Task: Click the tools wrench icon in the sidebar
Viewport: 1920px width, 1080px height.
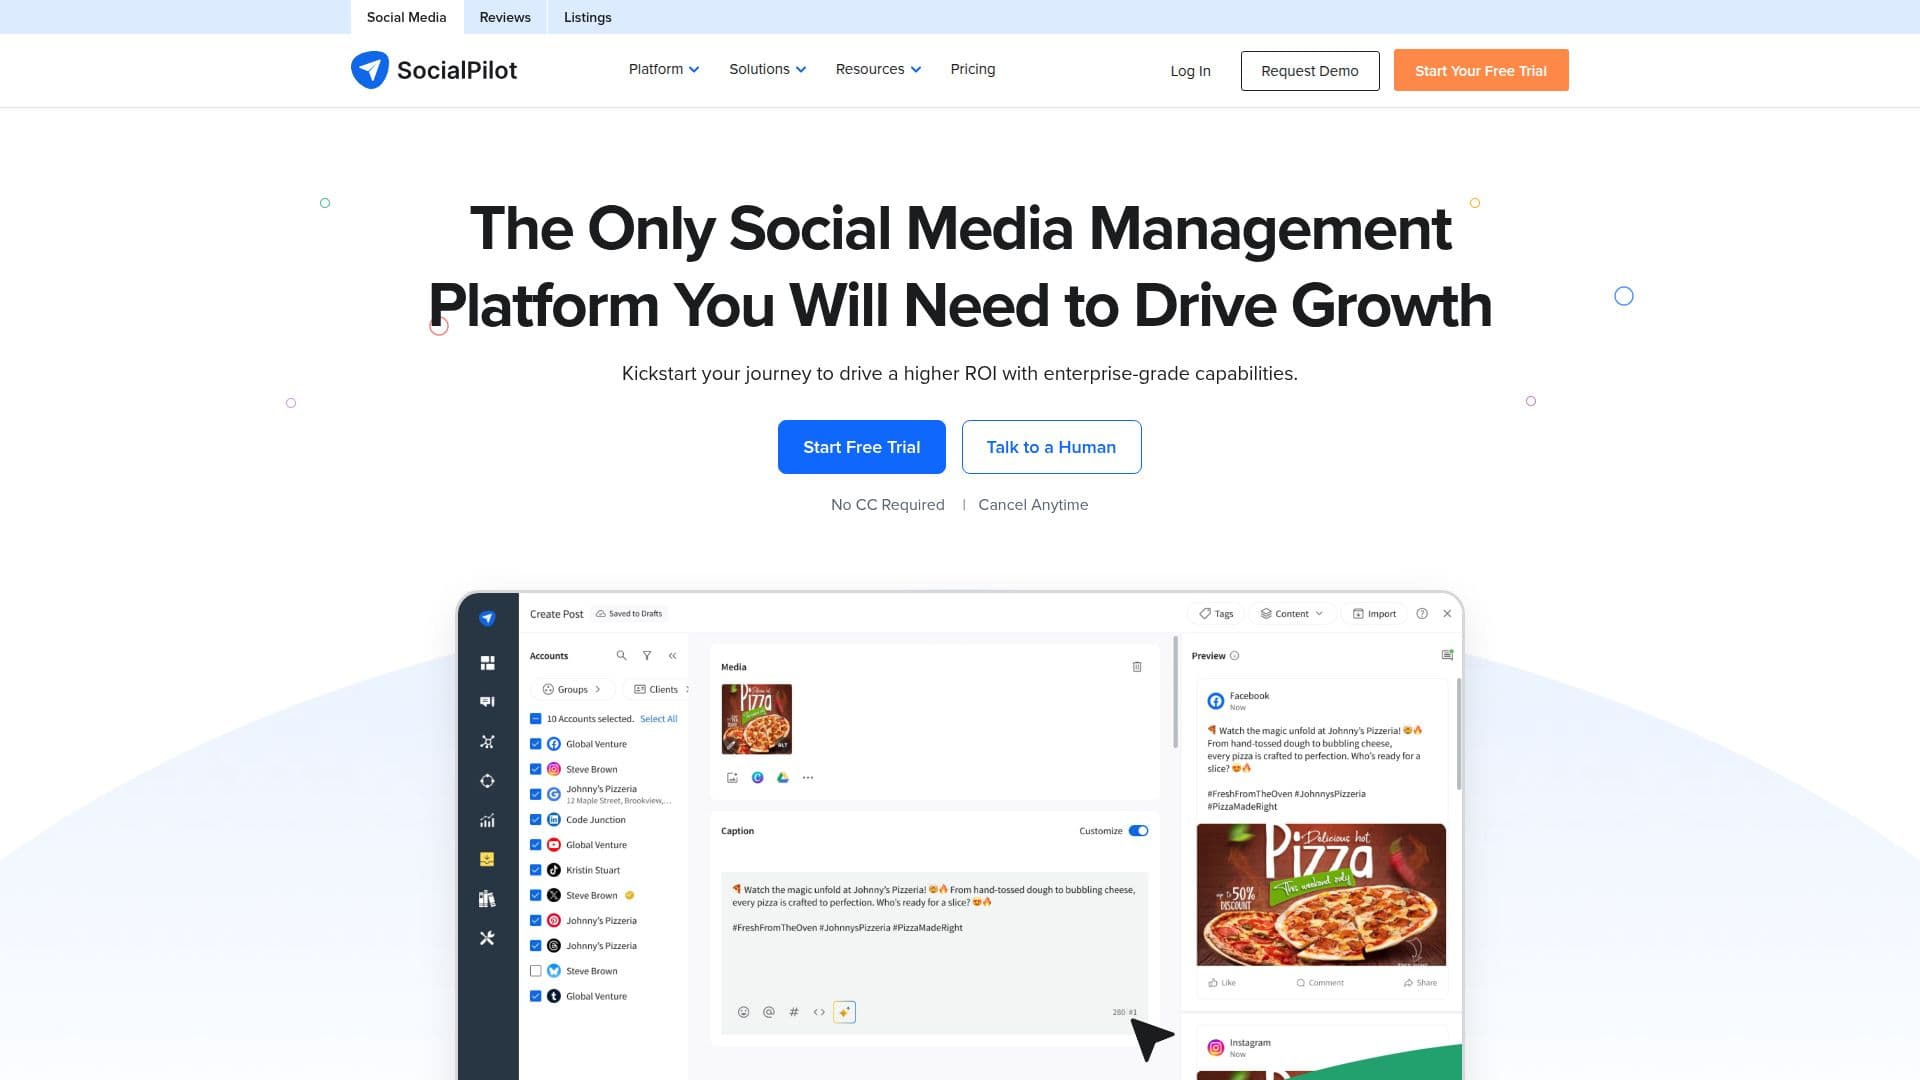Action: point(487,938)
